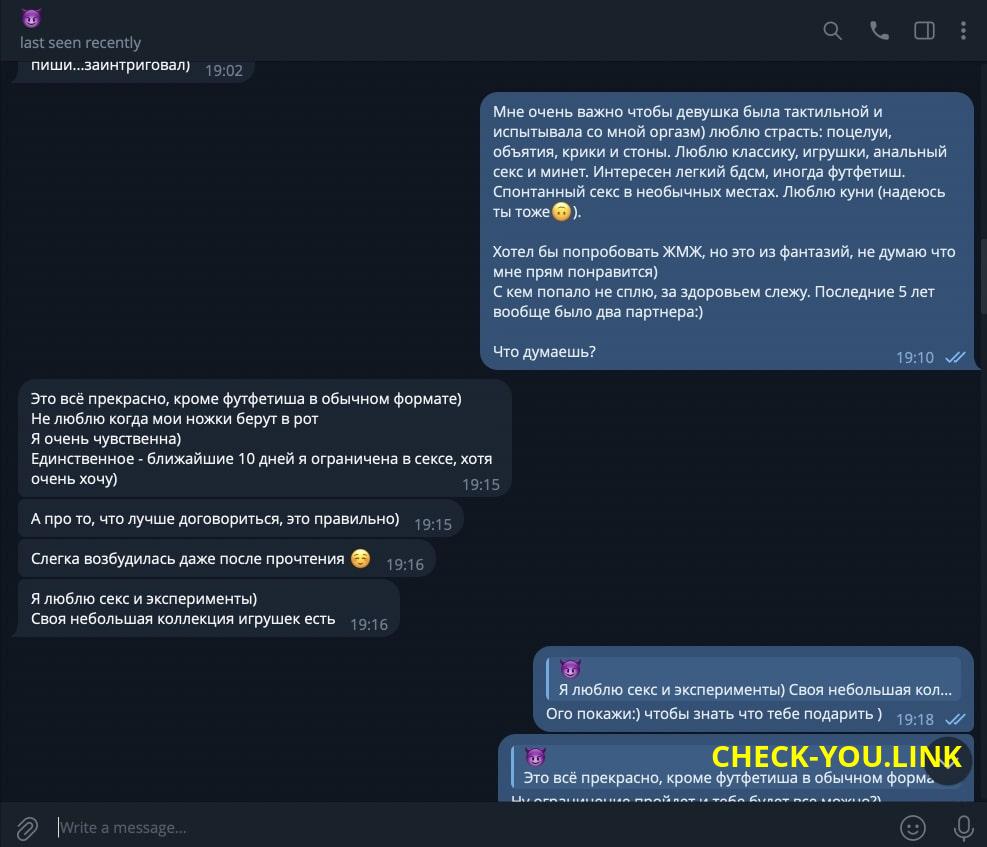Click the quoted reply in the 19:18 message
Viewport: 987px width, 847px height.
753,680
